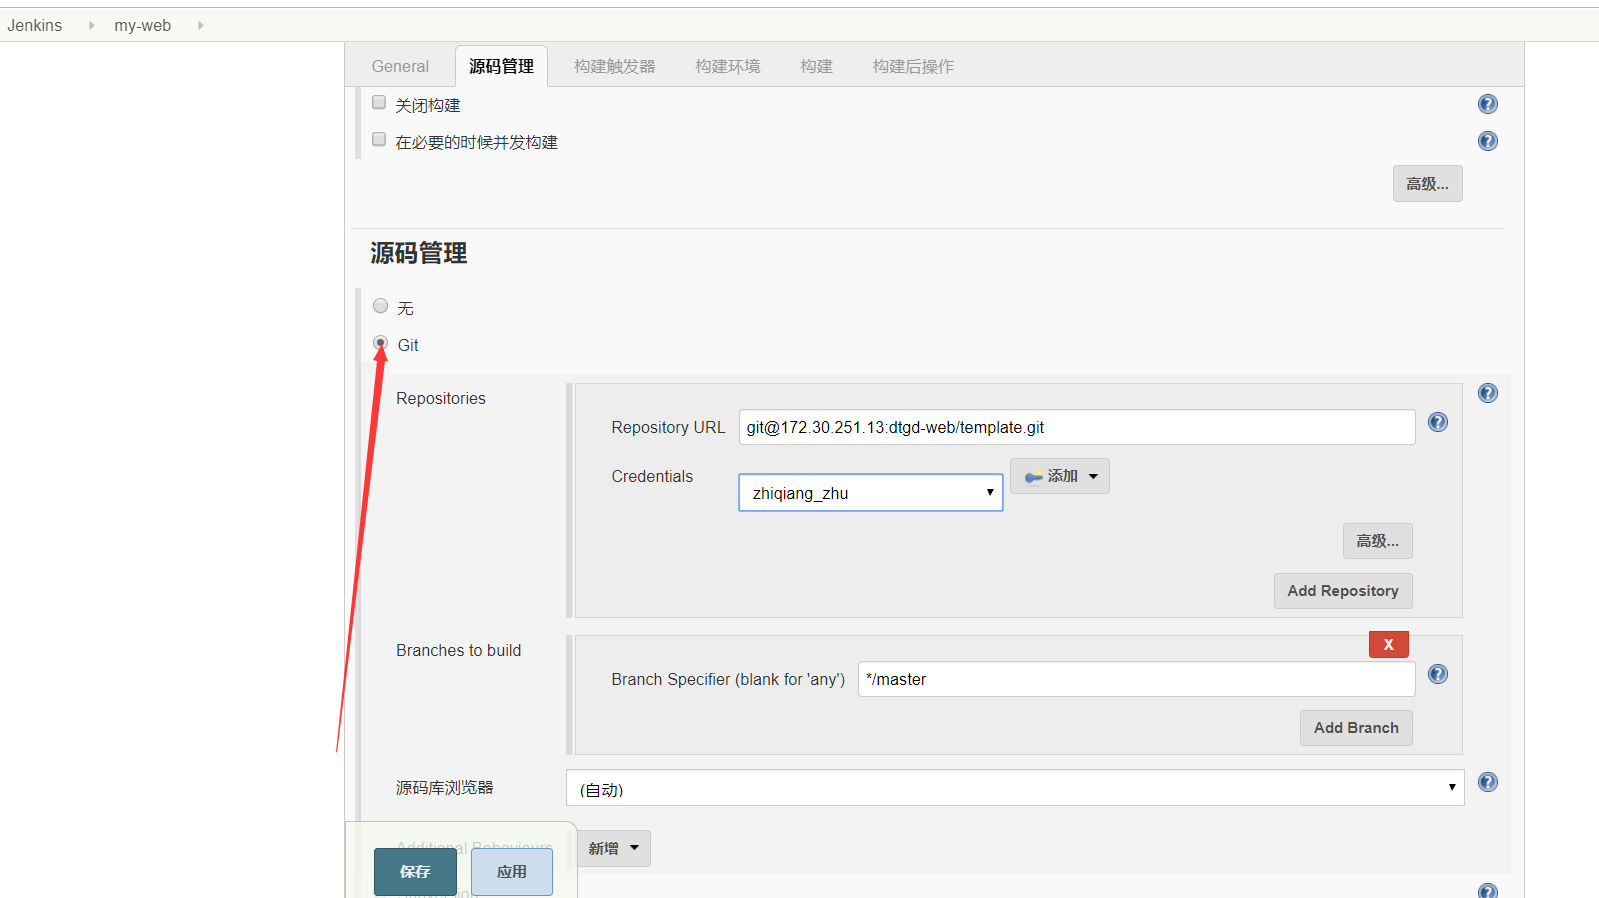Viewport: 1599px width, 898px height.
Task: Click breadcrumb arrow after my-web
Action: click(x=200, y=25)
